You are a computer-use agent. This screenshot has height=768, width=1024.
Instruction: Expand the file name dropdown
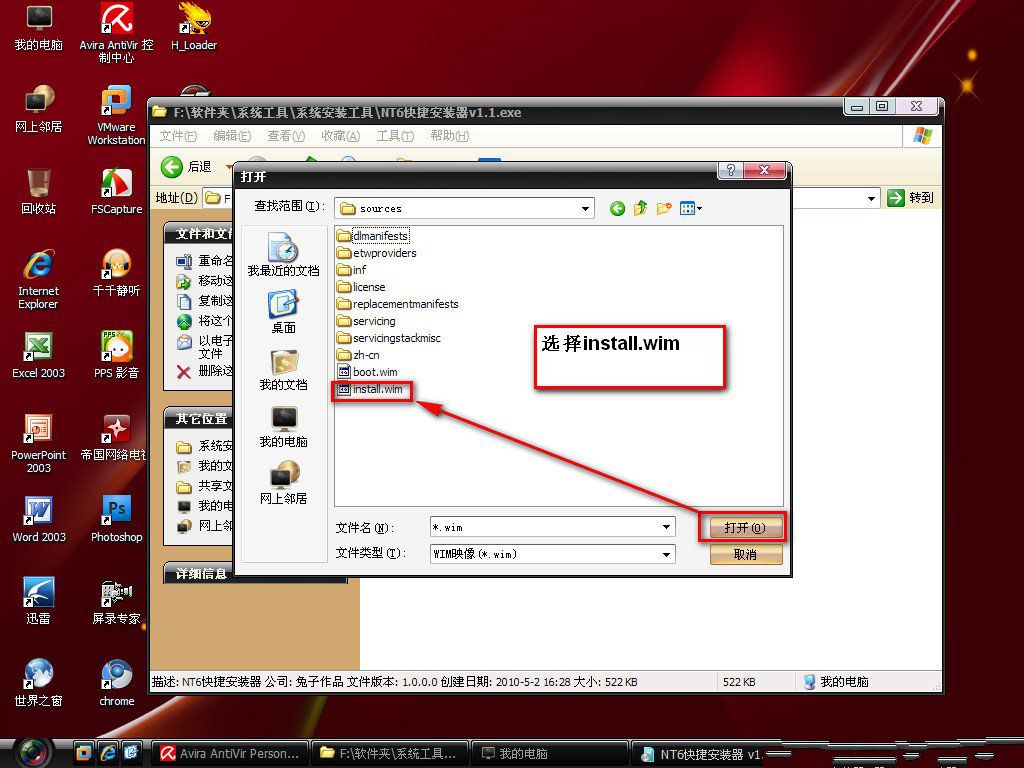coord(667,527)
